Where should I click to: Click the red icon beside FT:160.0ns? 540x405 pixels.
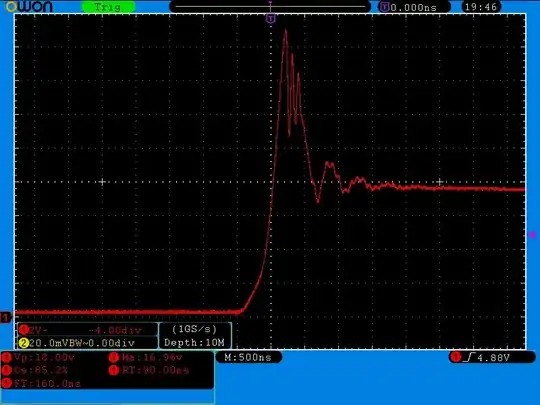[7, 383]
